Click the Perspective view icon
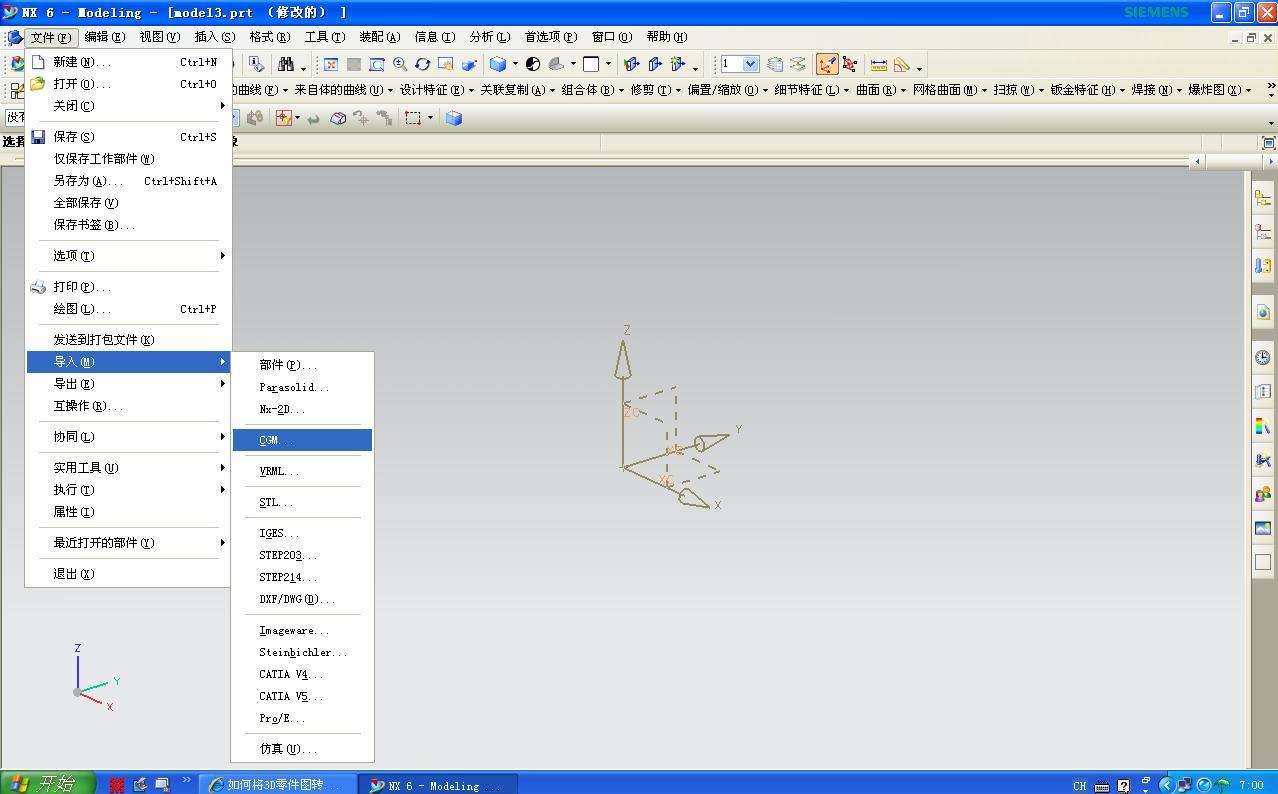1278x794 pixels. tap(469, 64)
